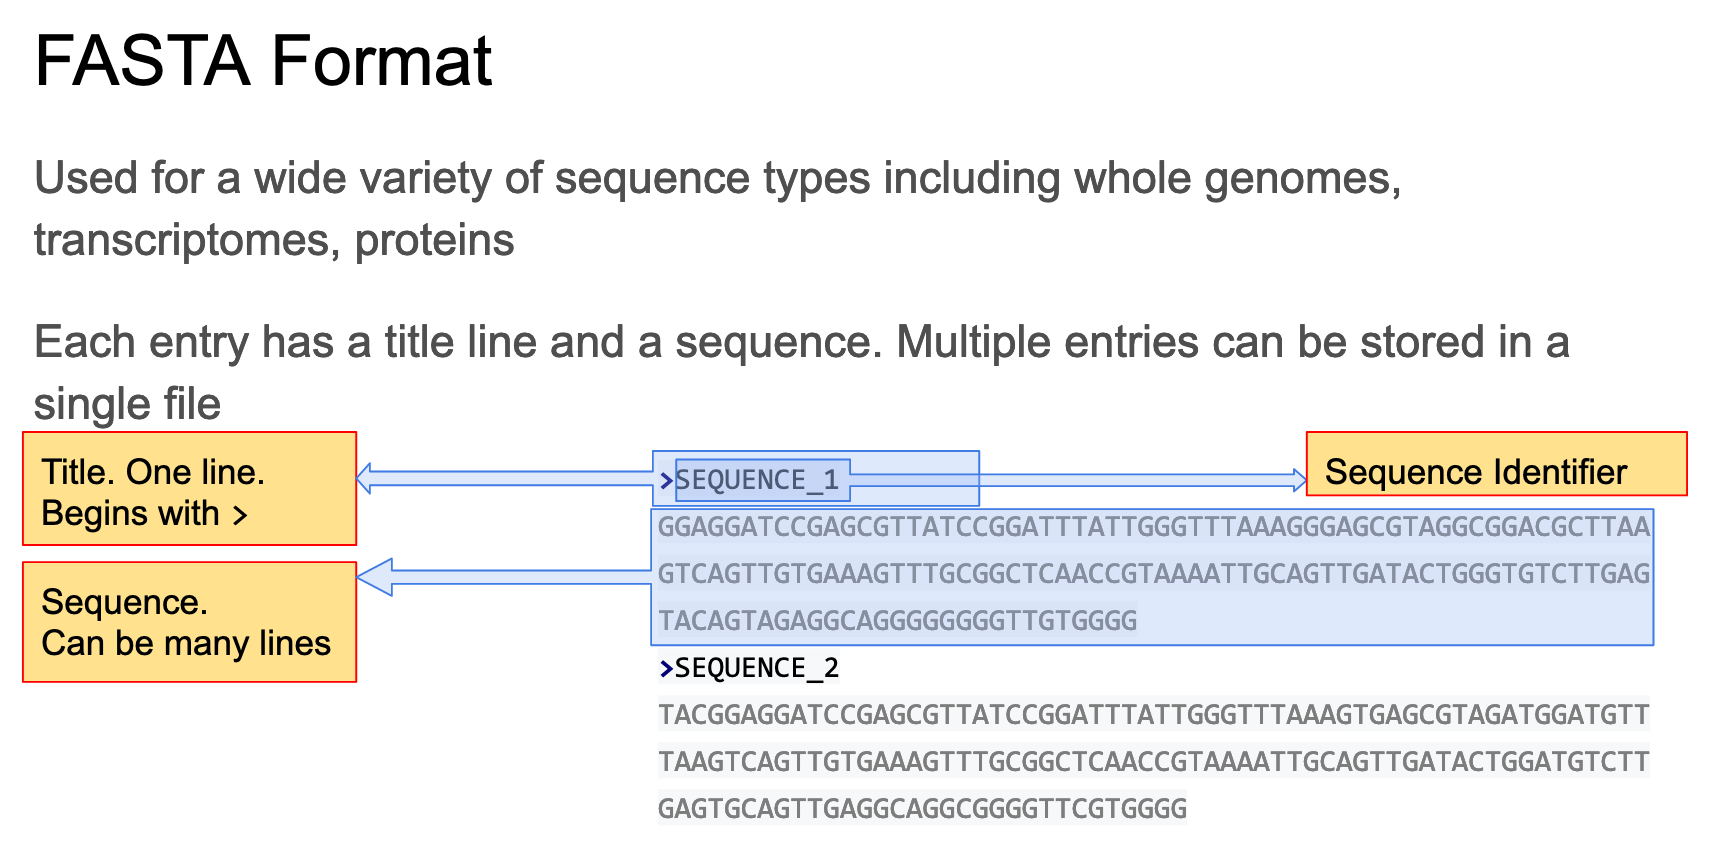The image size is (1719, 855).
Task: Select the yellow "Sequence Identifier" callout box
Action: pos(1496,464)
